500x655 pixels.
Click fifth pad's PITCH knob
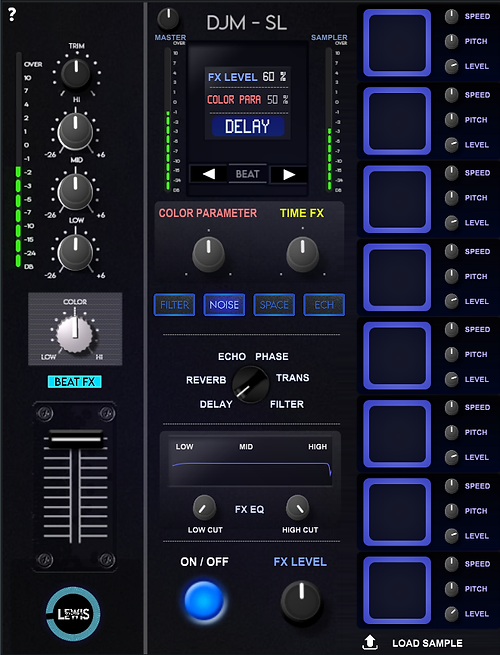(x=451, y=354)
